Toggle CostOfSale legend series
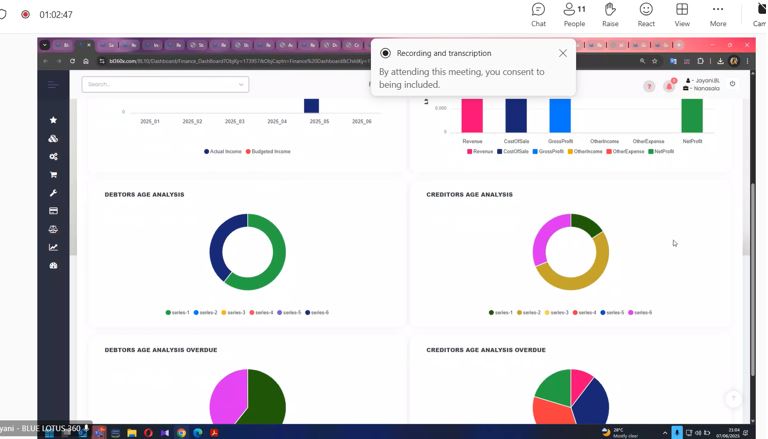 point(513,151)
